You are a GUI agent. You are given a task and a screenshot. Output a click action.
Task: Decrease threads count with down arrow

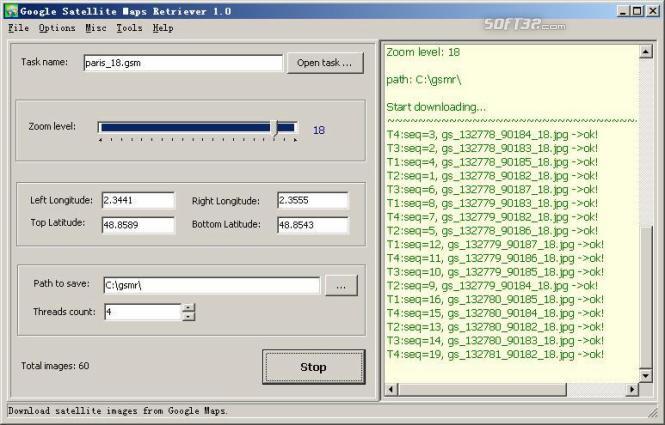(189, 316)
